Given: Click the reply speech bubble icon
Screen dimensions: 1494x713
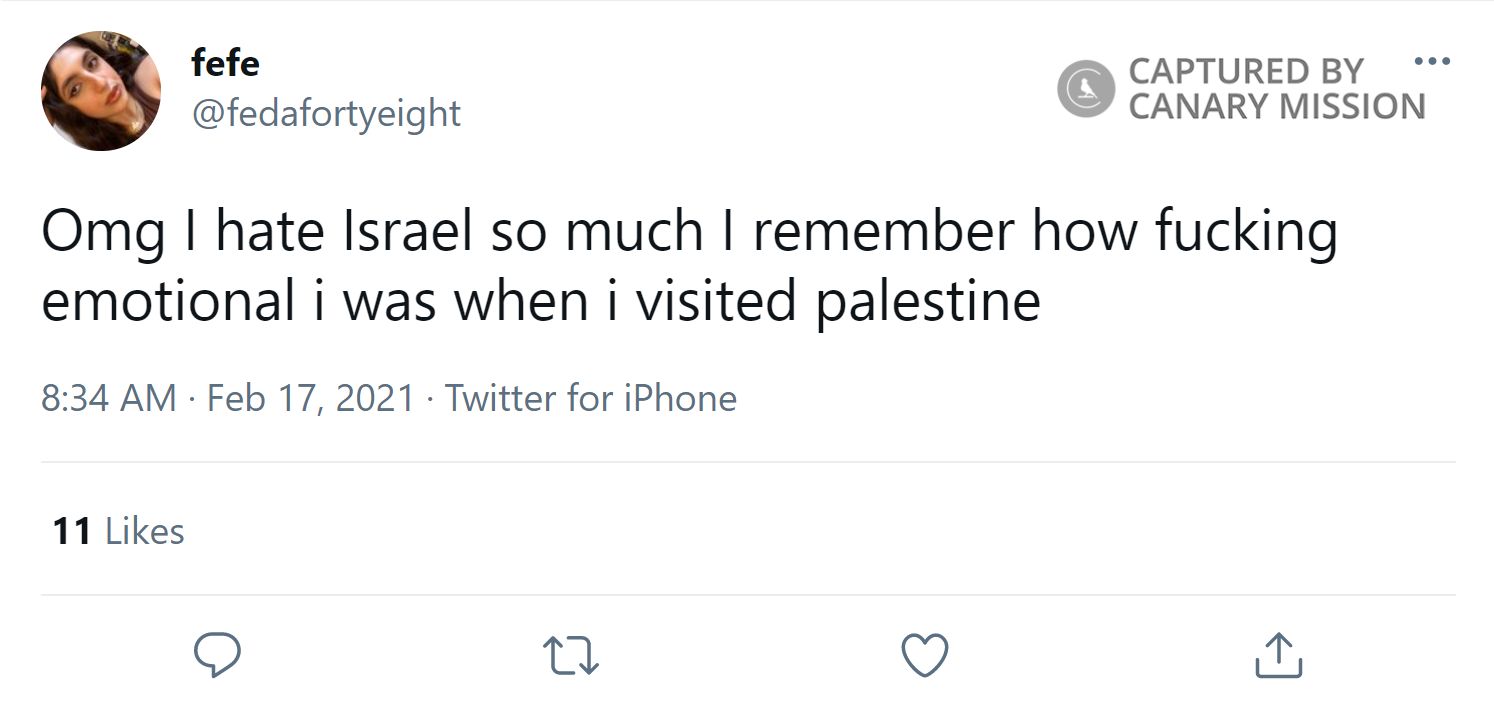Looking at the screenshot, I should click(x=215, y=655).
